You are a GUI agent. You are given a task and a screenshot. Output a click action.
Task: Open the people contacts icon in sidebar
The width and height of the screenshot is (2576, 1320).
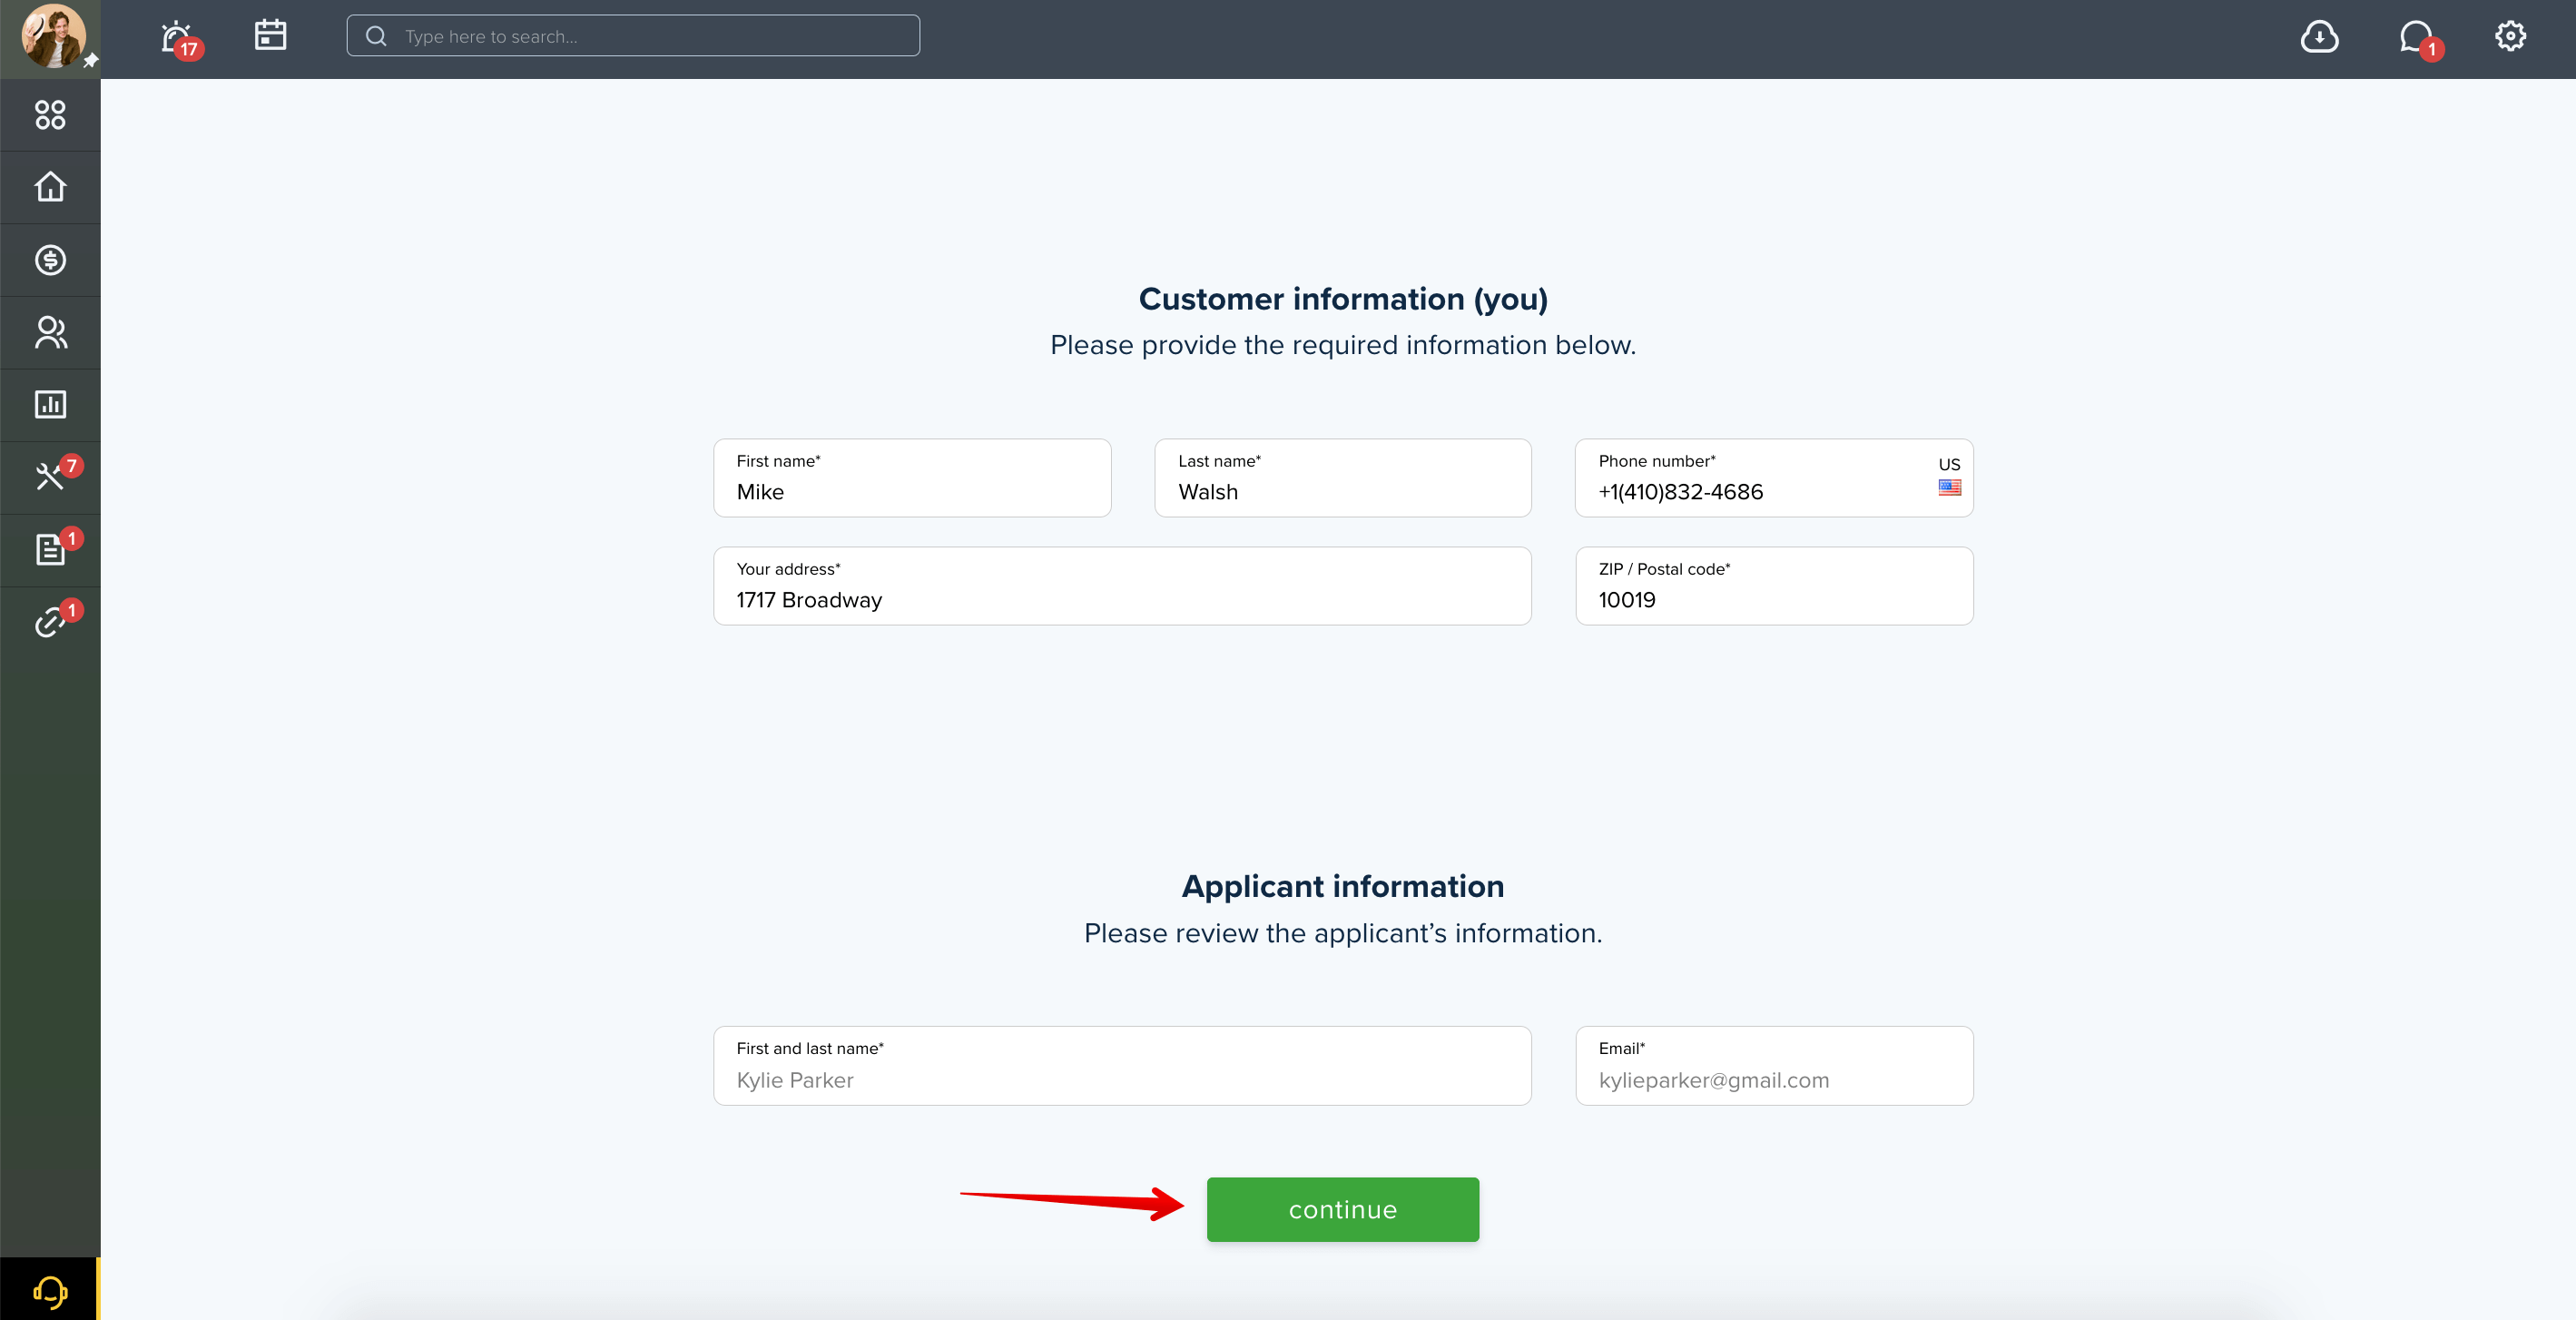pyautogui.click(x=50, y=332)
